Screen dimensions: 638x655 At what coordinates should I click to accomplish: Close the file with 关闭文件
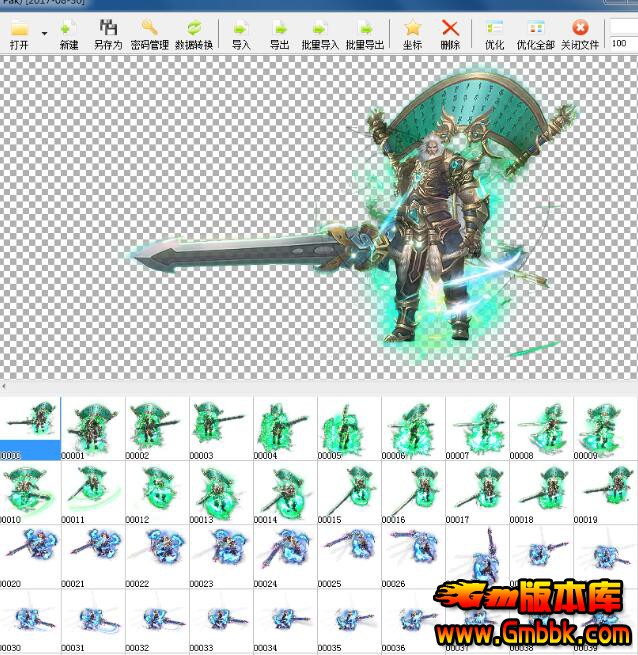point(580,34)
